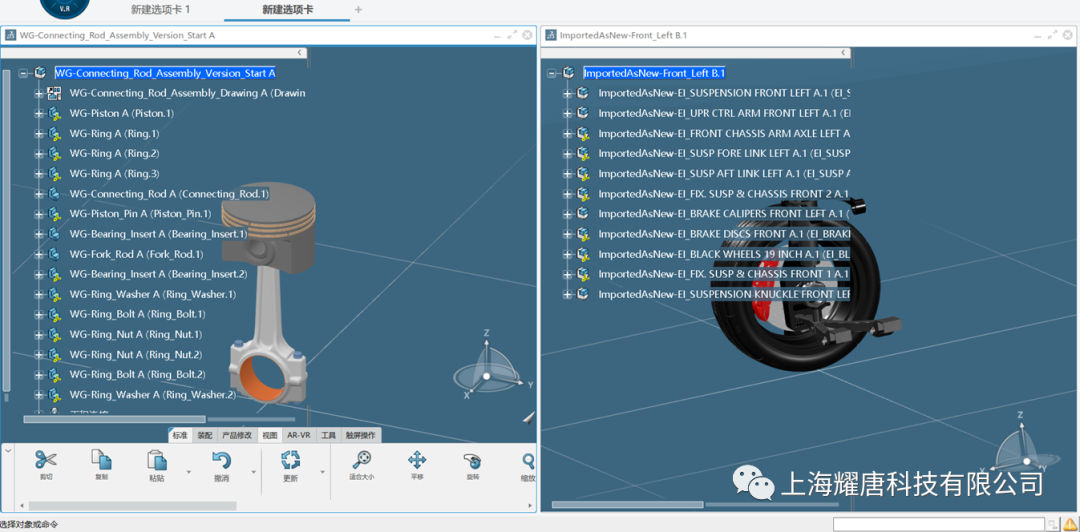
Task: Select the Zoom (缩放) magnifier tool
Action: click(528, 460)
